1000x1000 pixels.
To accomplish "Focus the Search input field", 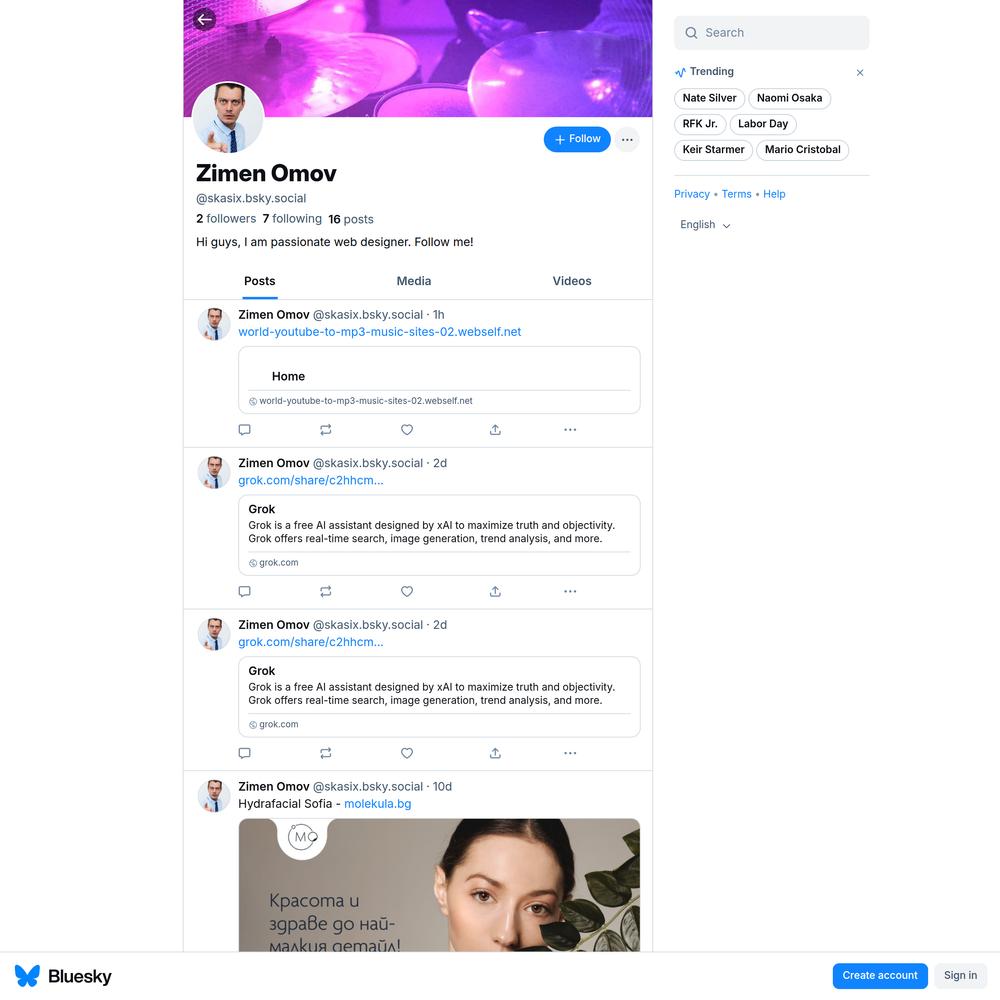I will pos(771,33).
